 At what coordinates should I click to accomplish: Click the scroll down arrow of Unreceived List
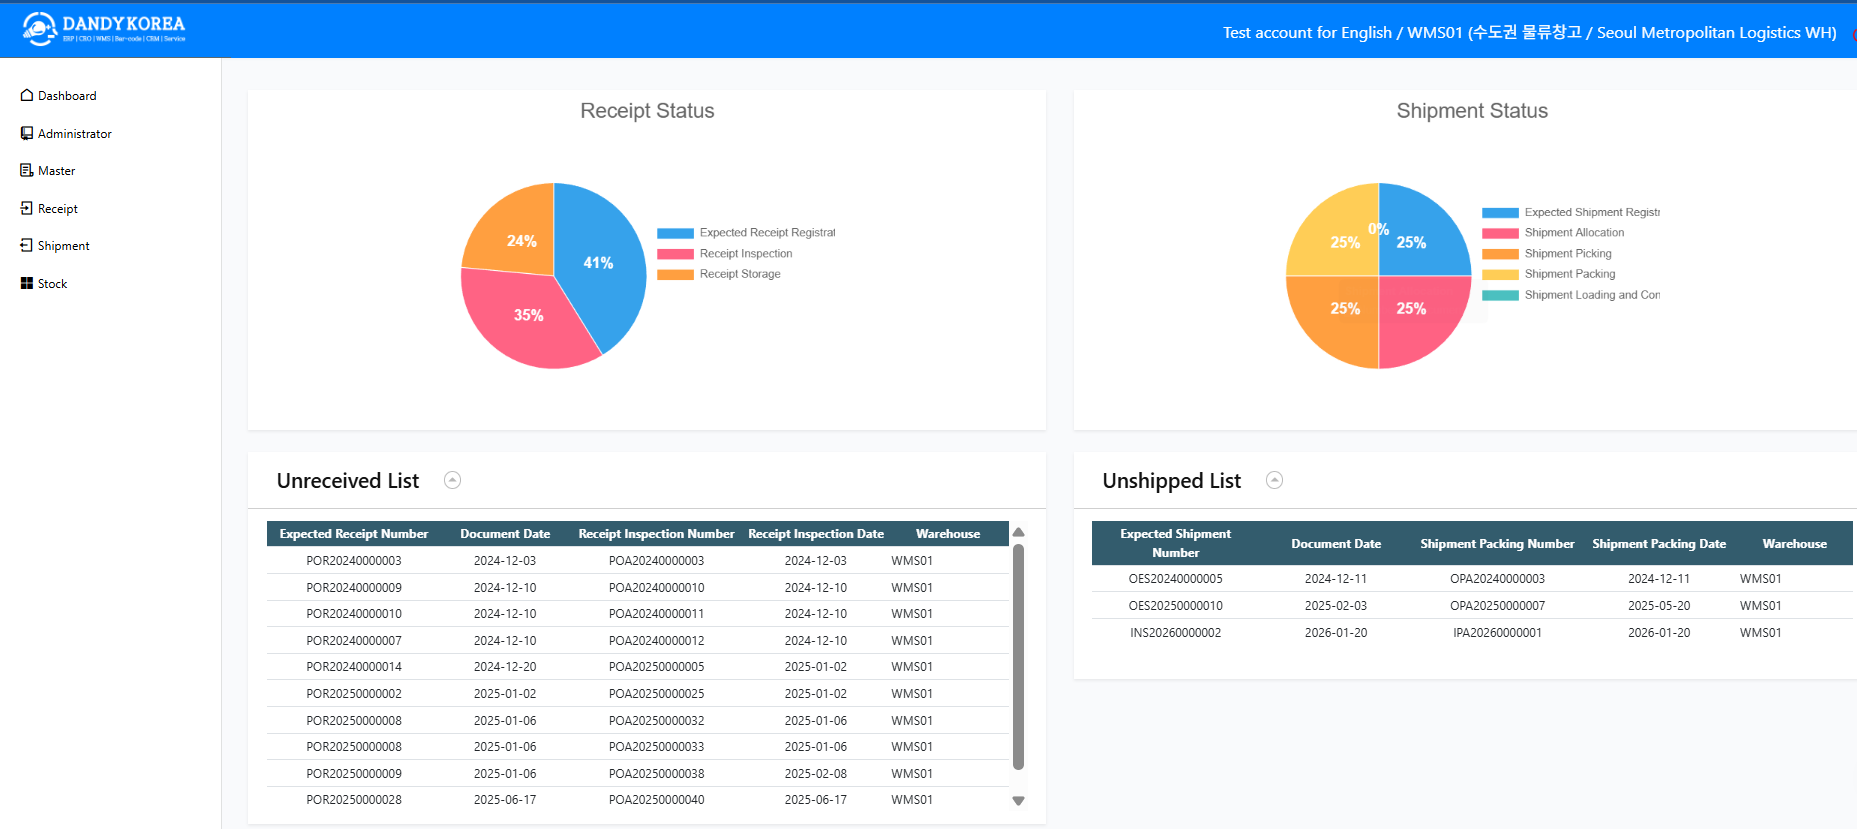1019,801
